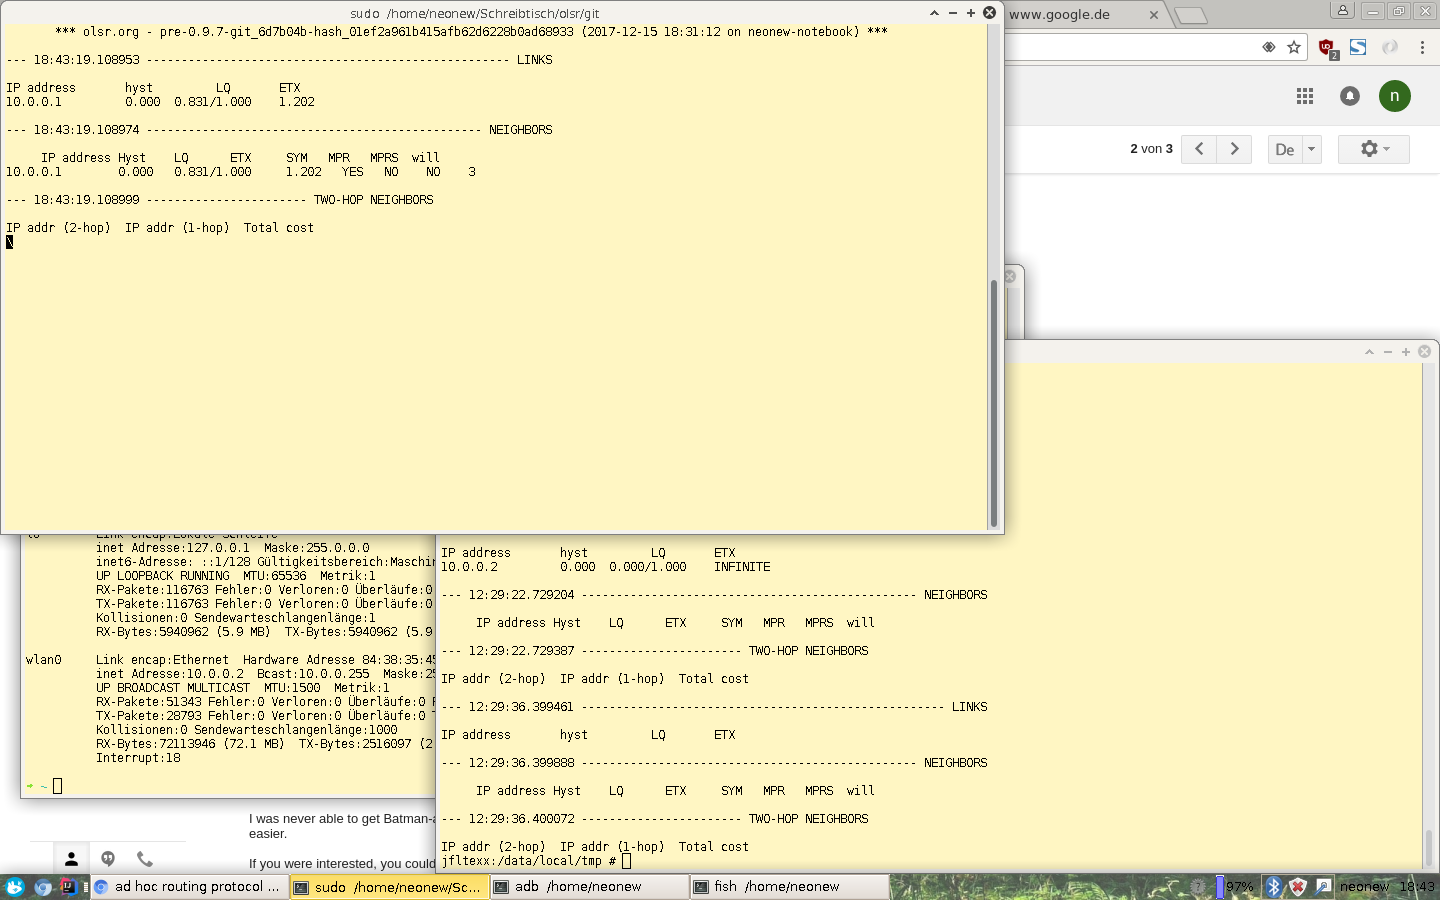Click the scrollbar of the adb terminal window
The image size is (1440, 900).
[x=1428, y=847]
